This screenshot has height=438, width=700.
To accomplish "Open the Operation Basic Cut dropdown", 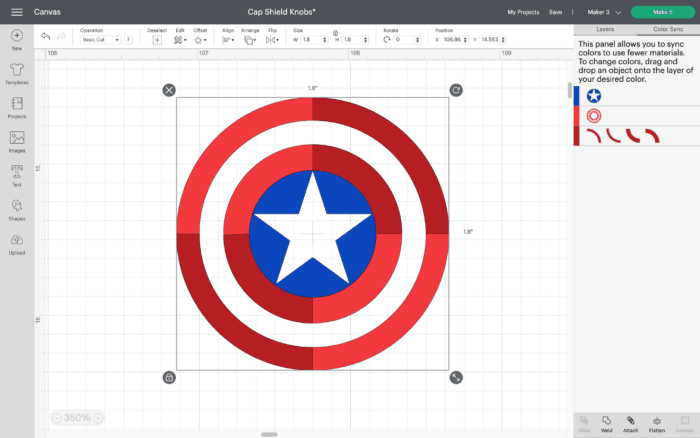I will [x=101, y=40].
